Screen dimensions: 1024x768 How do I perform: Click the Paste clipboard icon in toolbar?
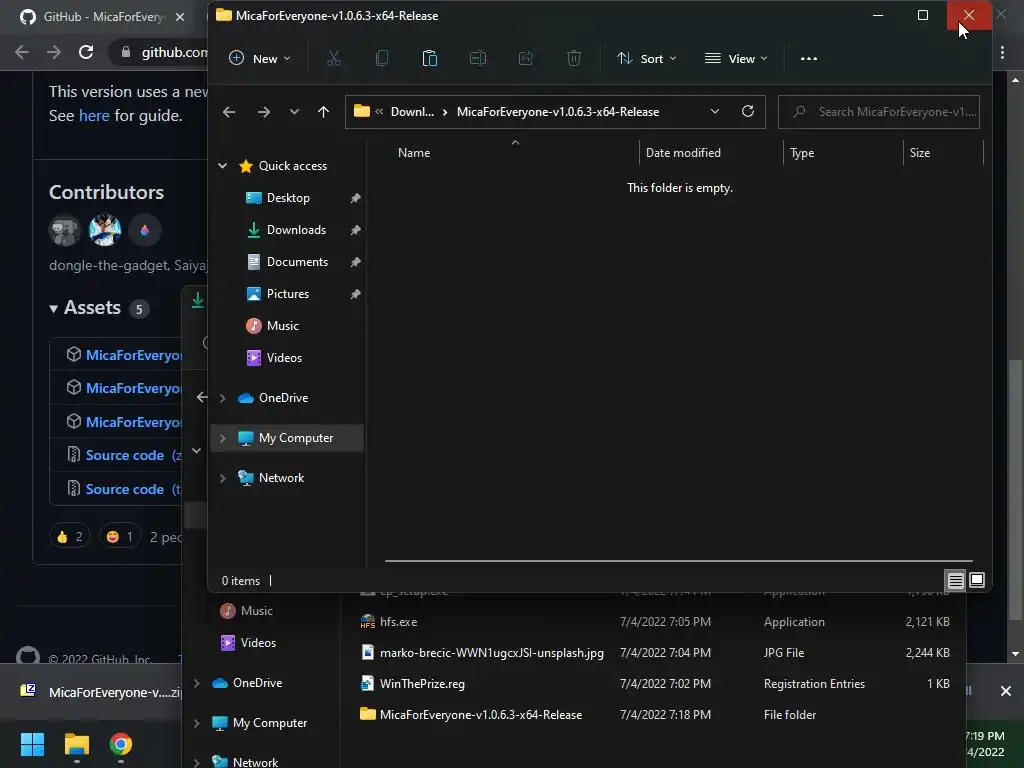click(x=430, y=59)
